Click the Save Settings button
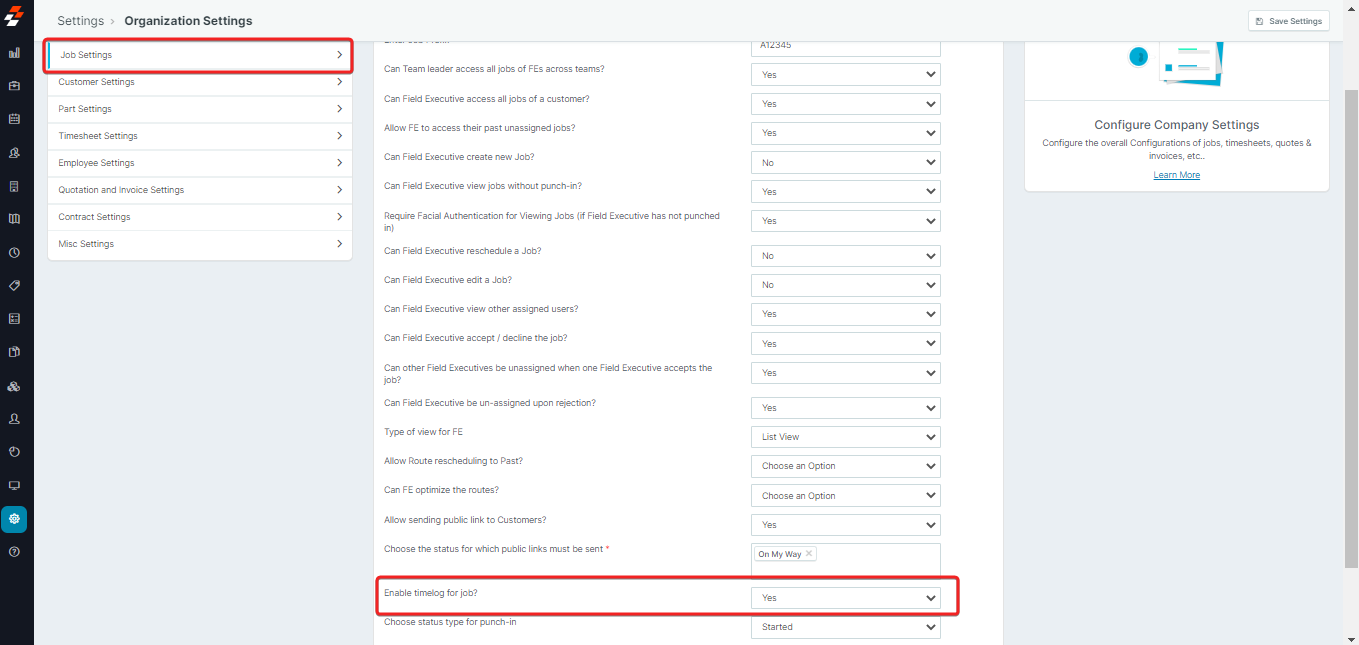The width and height of the screenshot is (1359, 645). click(x=1288, y=21)
